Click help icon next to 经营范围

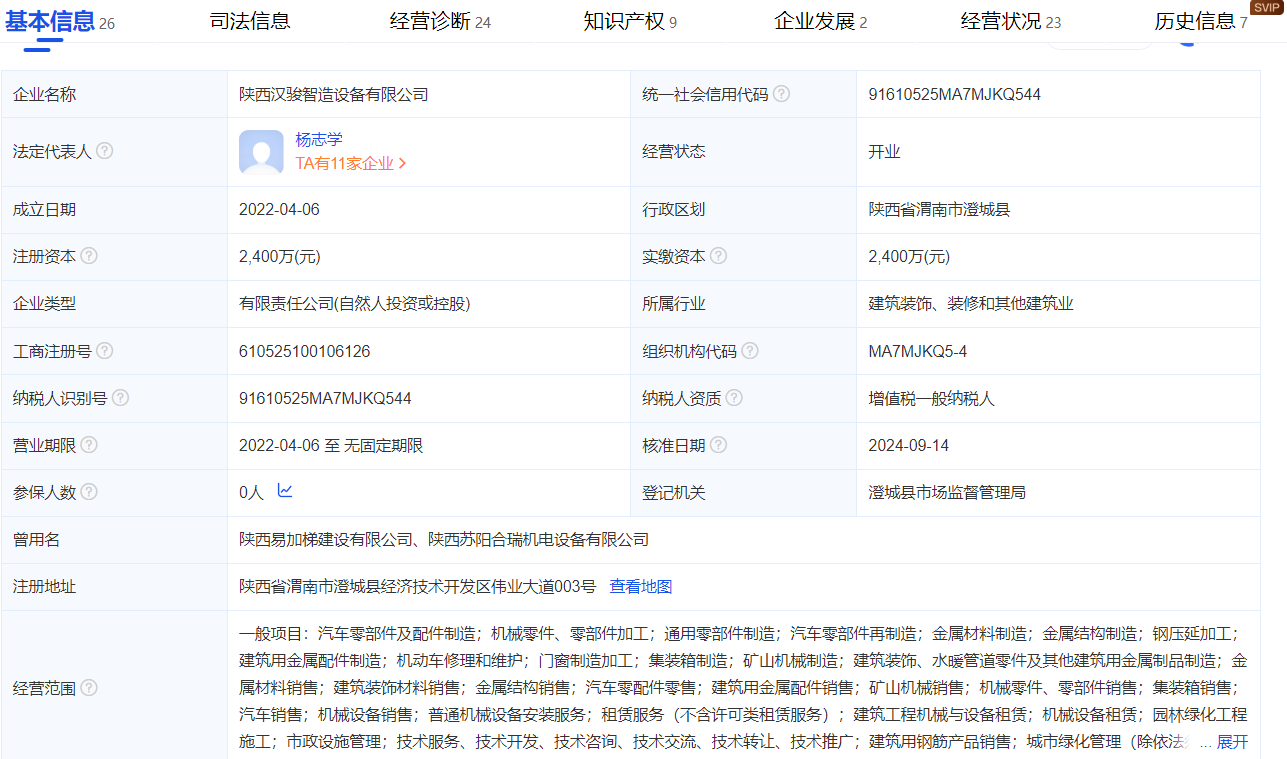[x=89, y=688]
